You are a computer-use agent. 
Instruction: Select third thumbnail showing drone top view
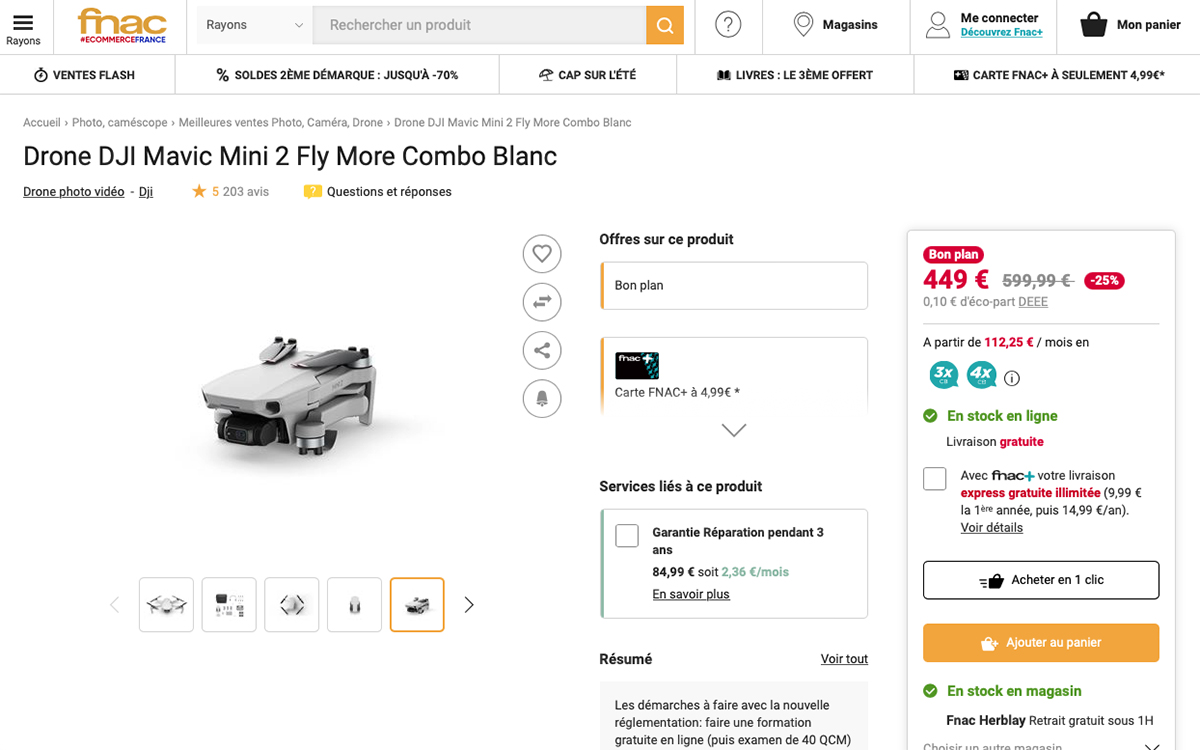coord(292,604)
